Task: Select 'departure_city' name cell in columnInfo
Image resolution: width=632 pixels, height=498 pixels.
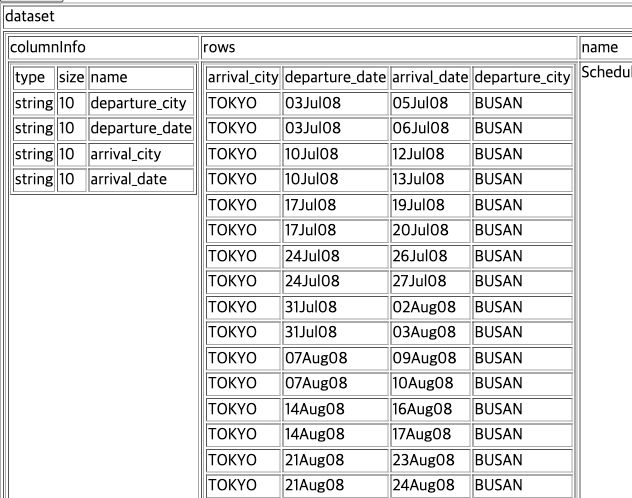Action: tap(141, 104)
